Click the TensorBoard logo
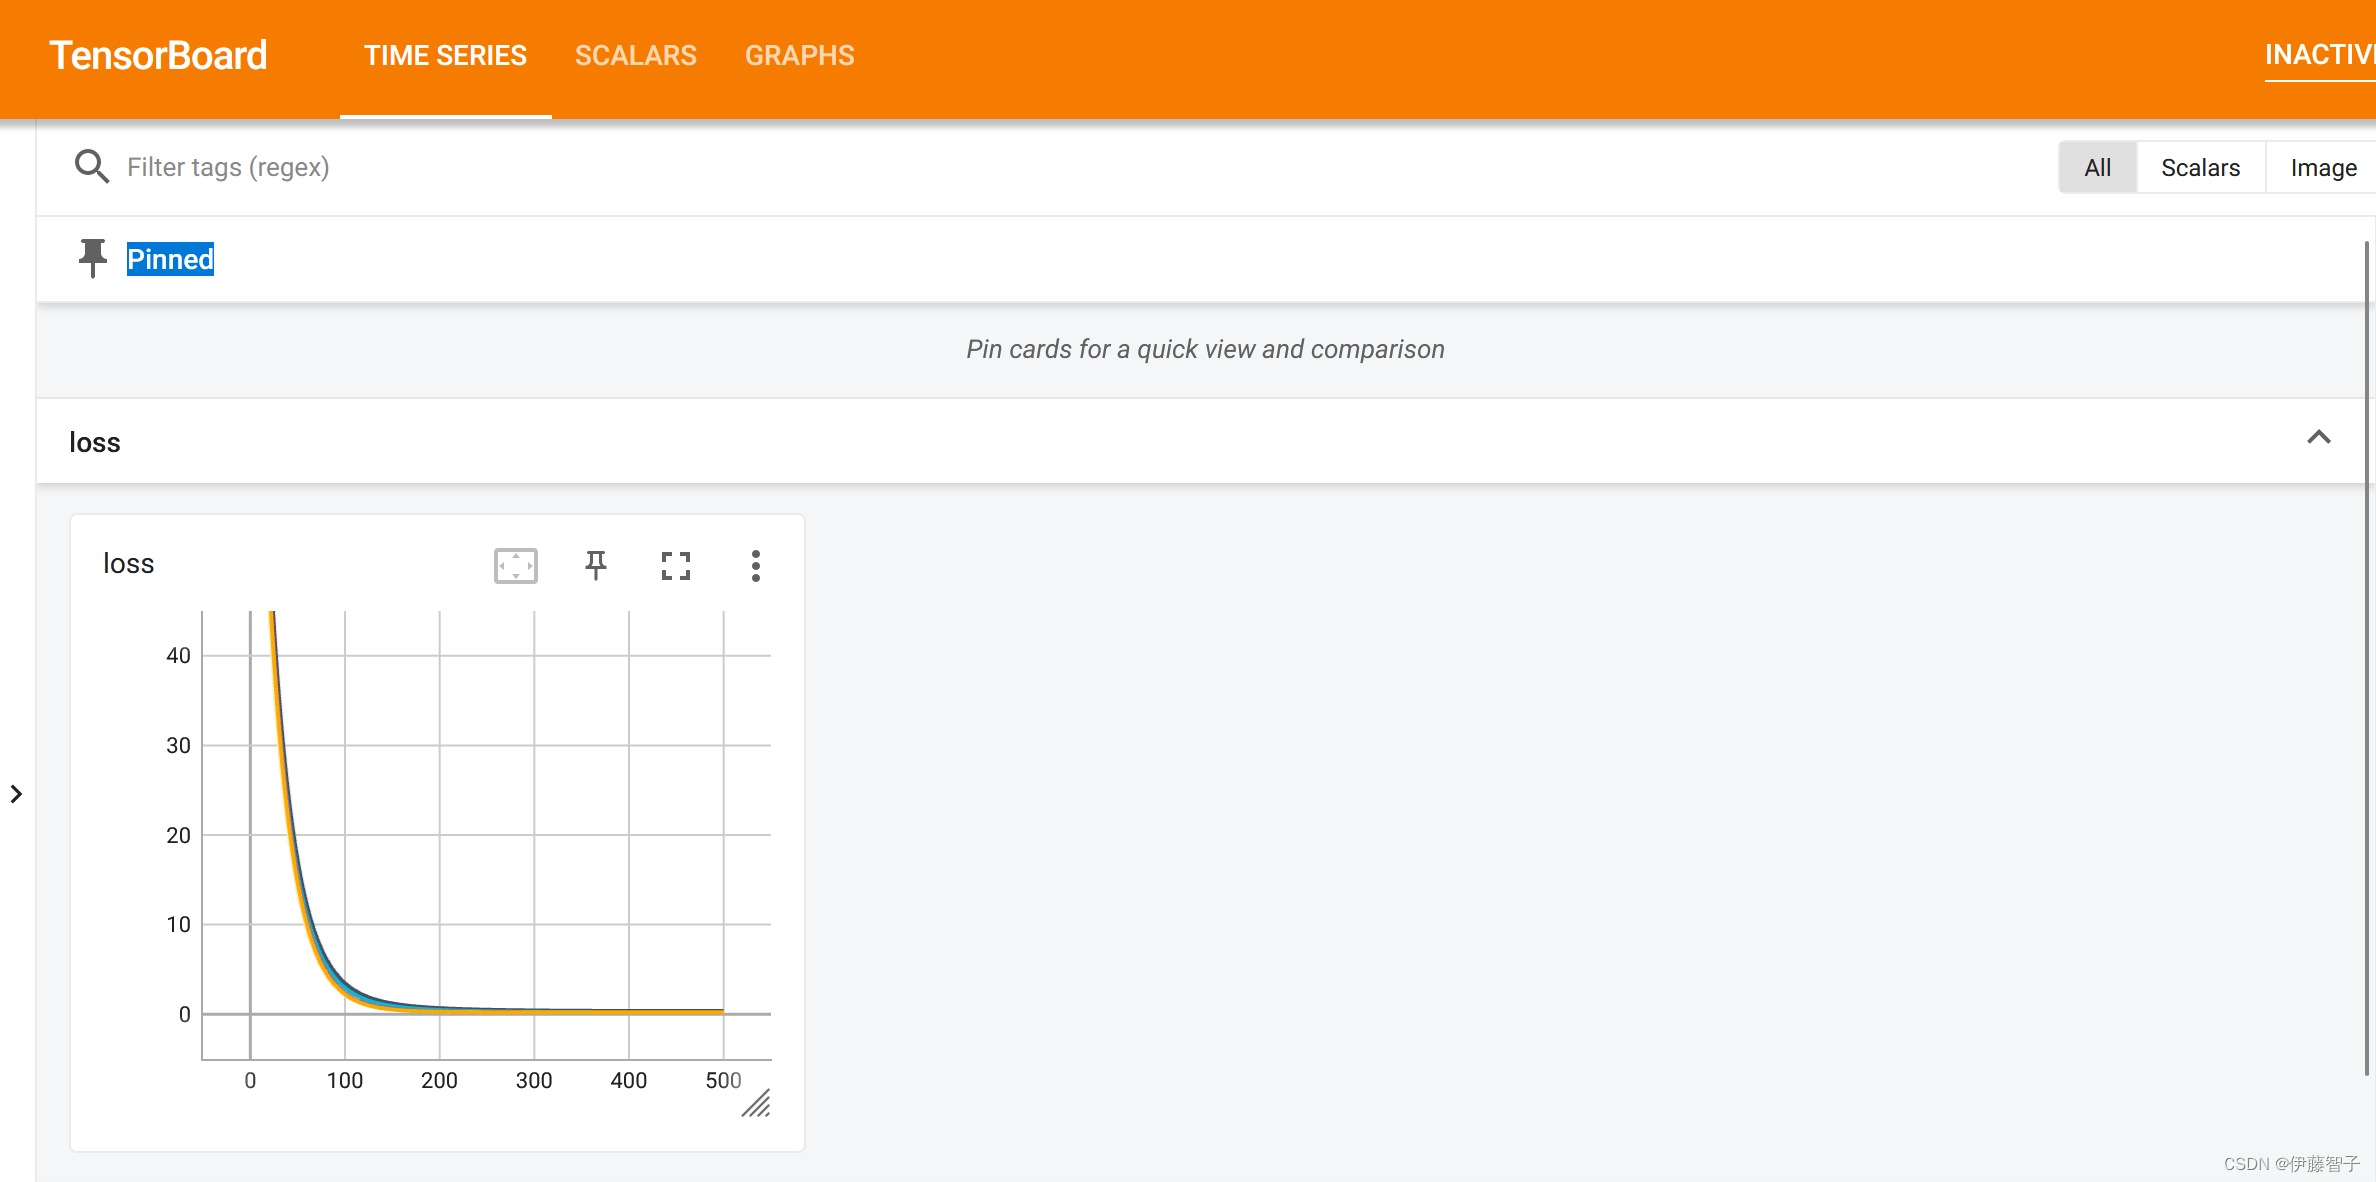Viewport: 2376px width, 1182px height. (x=158, y=55)
